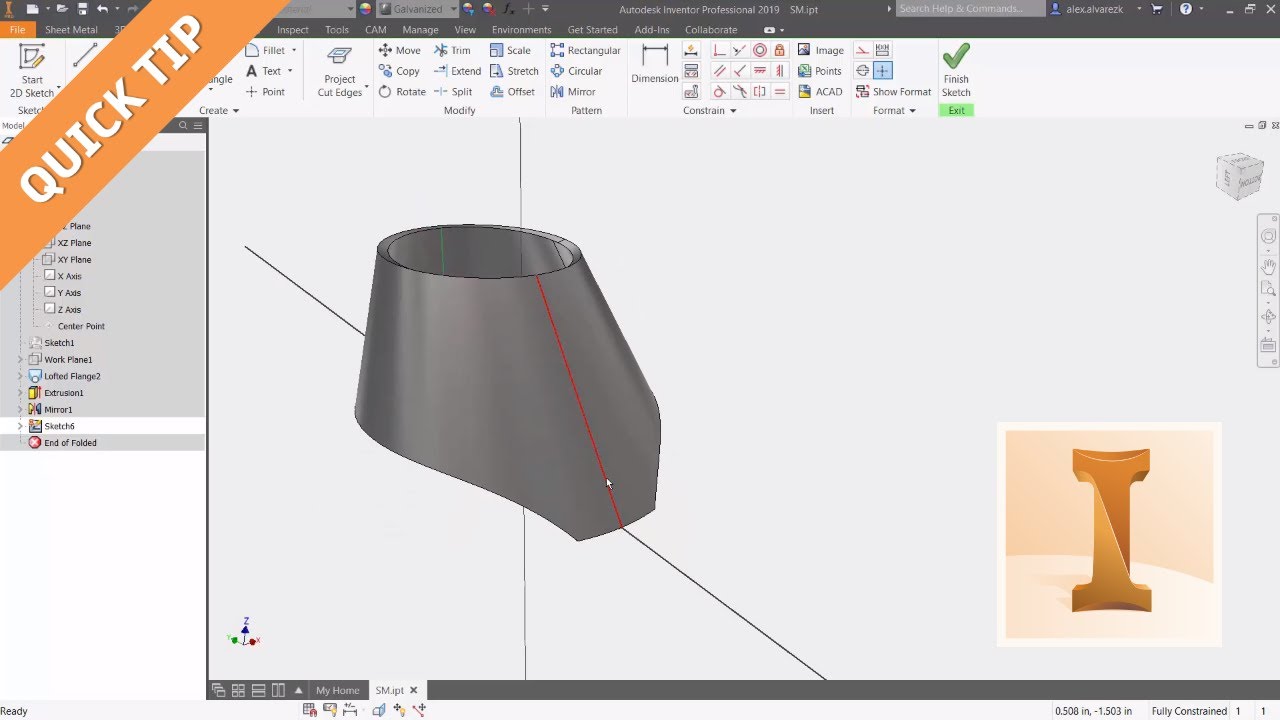The height and width of the screenshot is (720, 1280).
Task: Pick the Offset tool
Action: tap(512, 92)
